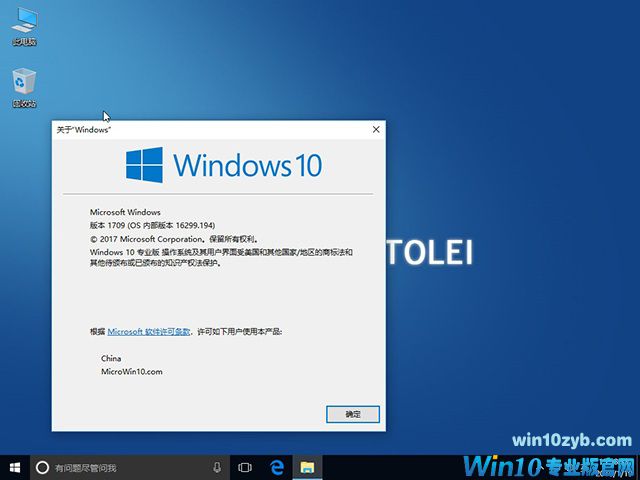640x480 pixels.
Task: Click the Windows logo in the About dialog
Action: coord(145,164)
